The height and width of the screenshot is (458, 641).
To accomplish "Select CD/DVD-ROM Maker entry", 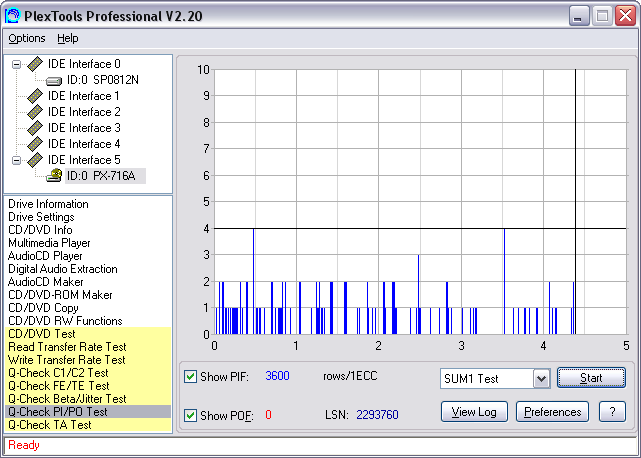I will point(60,295).
